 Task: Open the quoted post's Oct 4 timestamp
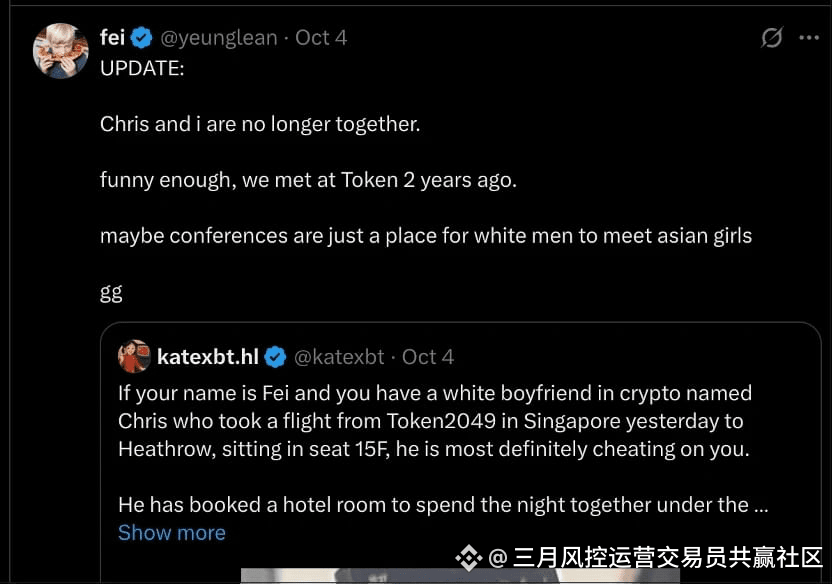pos(428,357)
